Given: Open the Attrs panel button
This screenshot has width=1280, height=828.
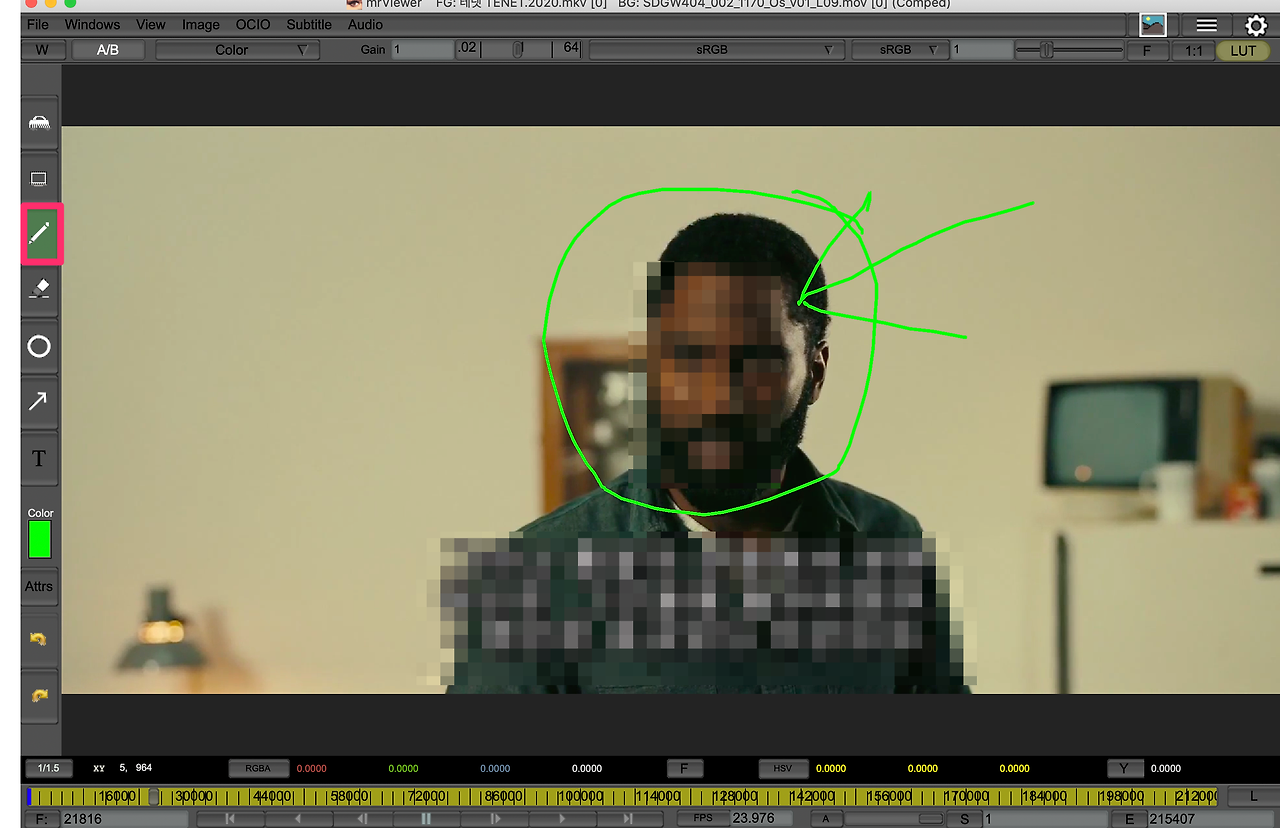Looking at the screenshot, I should 39,587.
